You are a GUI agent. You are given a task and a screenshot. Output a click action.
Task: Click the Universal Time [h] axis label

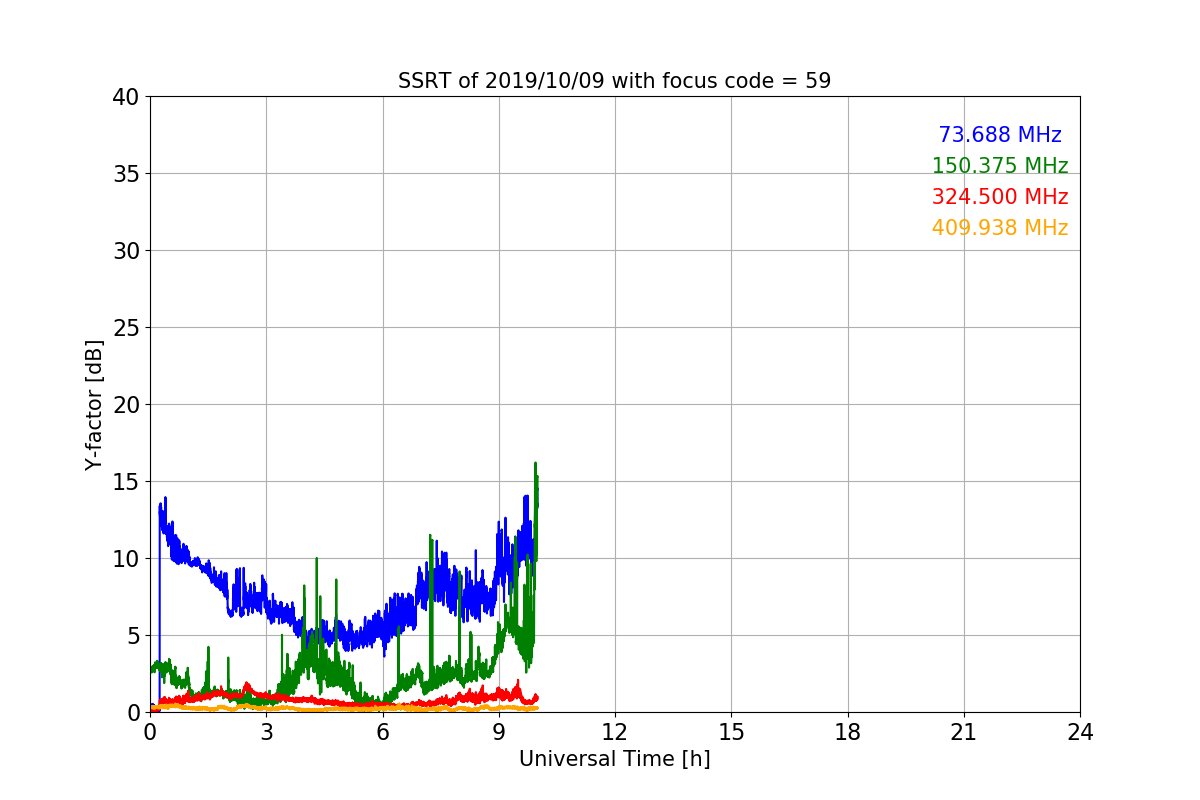click(614, 759)
